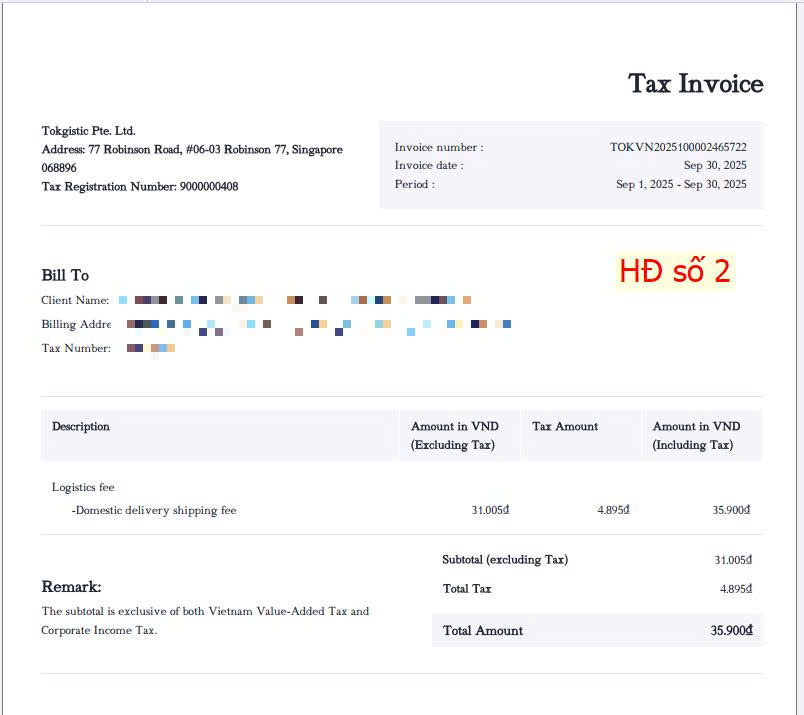804x715 pixels.
Task: Click the Amount in VND (Including Tax) header
Action: pos(696,435)
